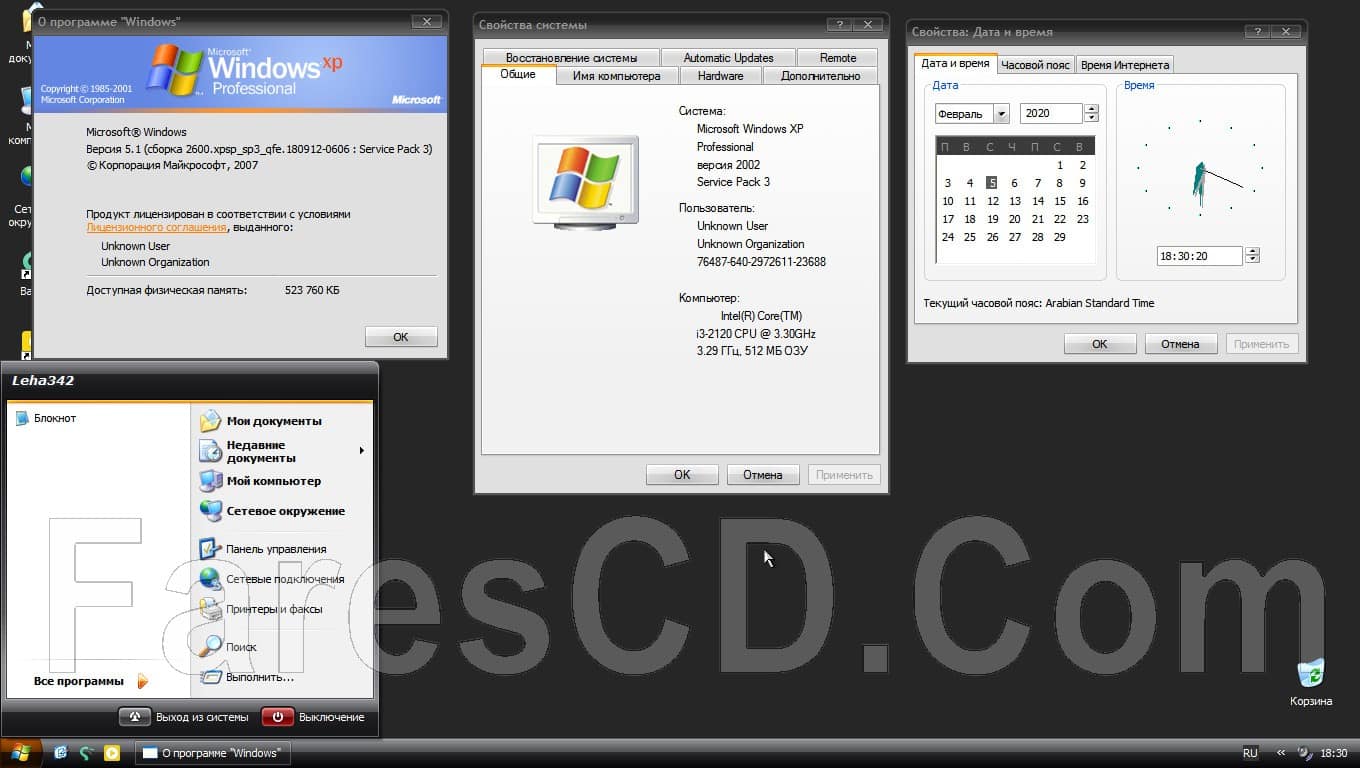Decrease the time with the down spinner arrow
Screen dimensions: 1360x768
pyautogui.click(x=1252, y=261)
